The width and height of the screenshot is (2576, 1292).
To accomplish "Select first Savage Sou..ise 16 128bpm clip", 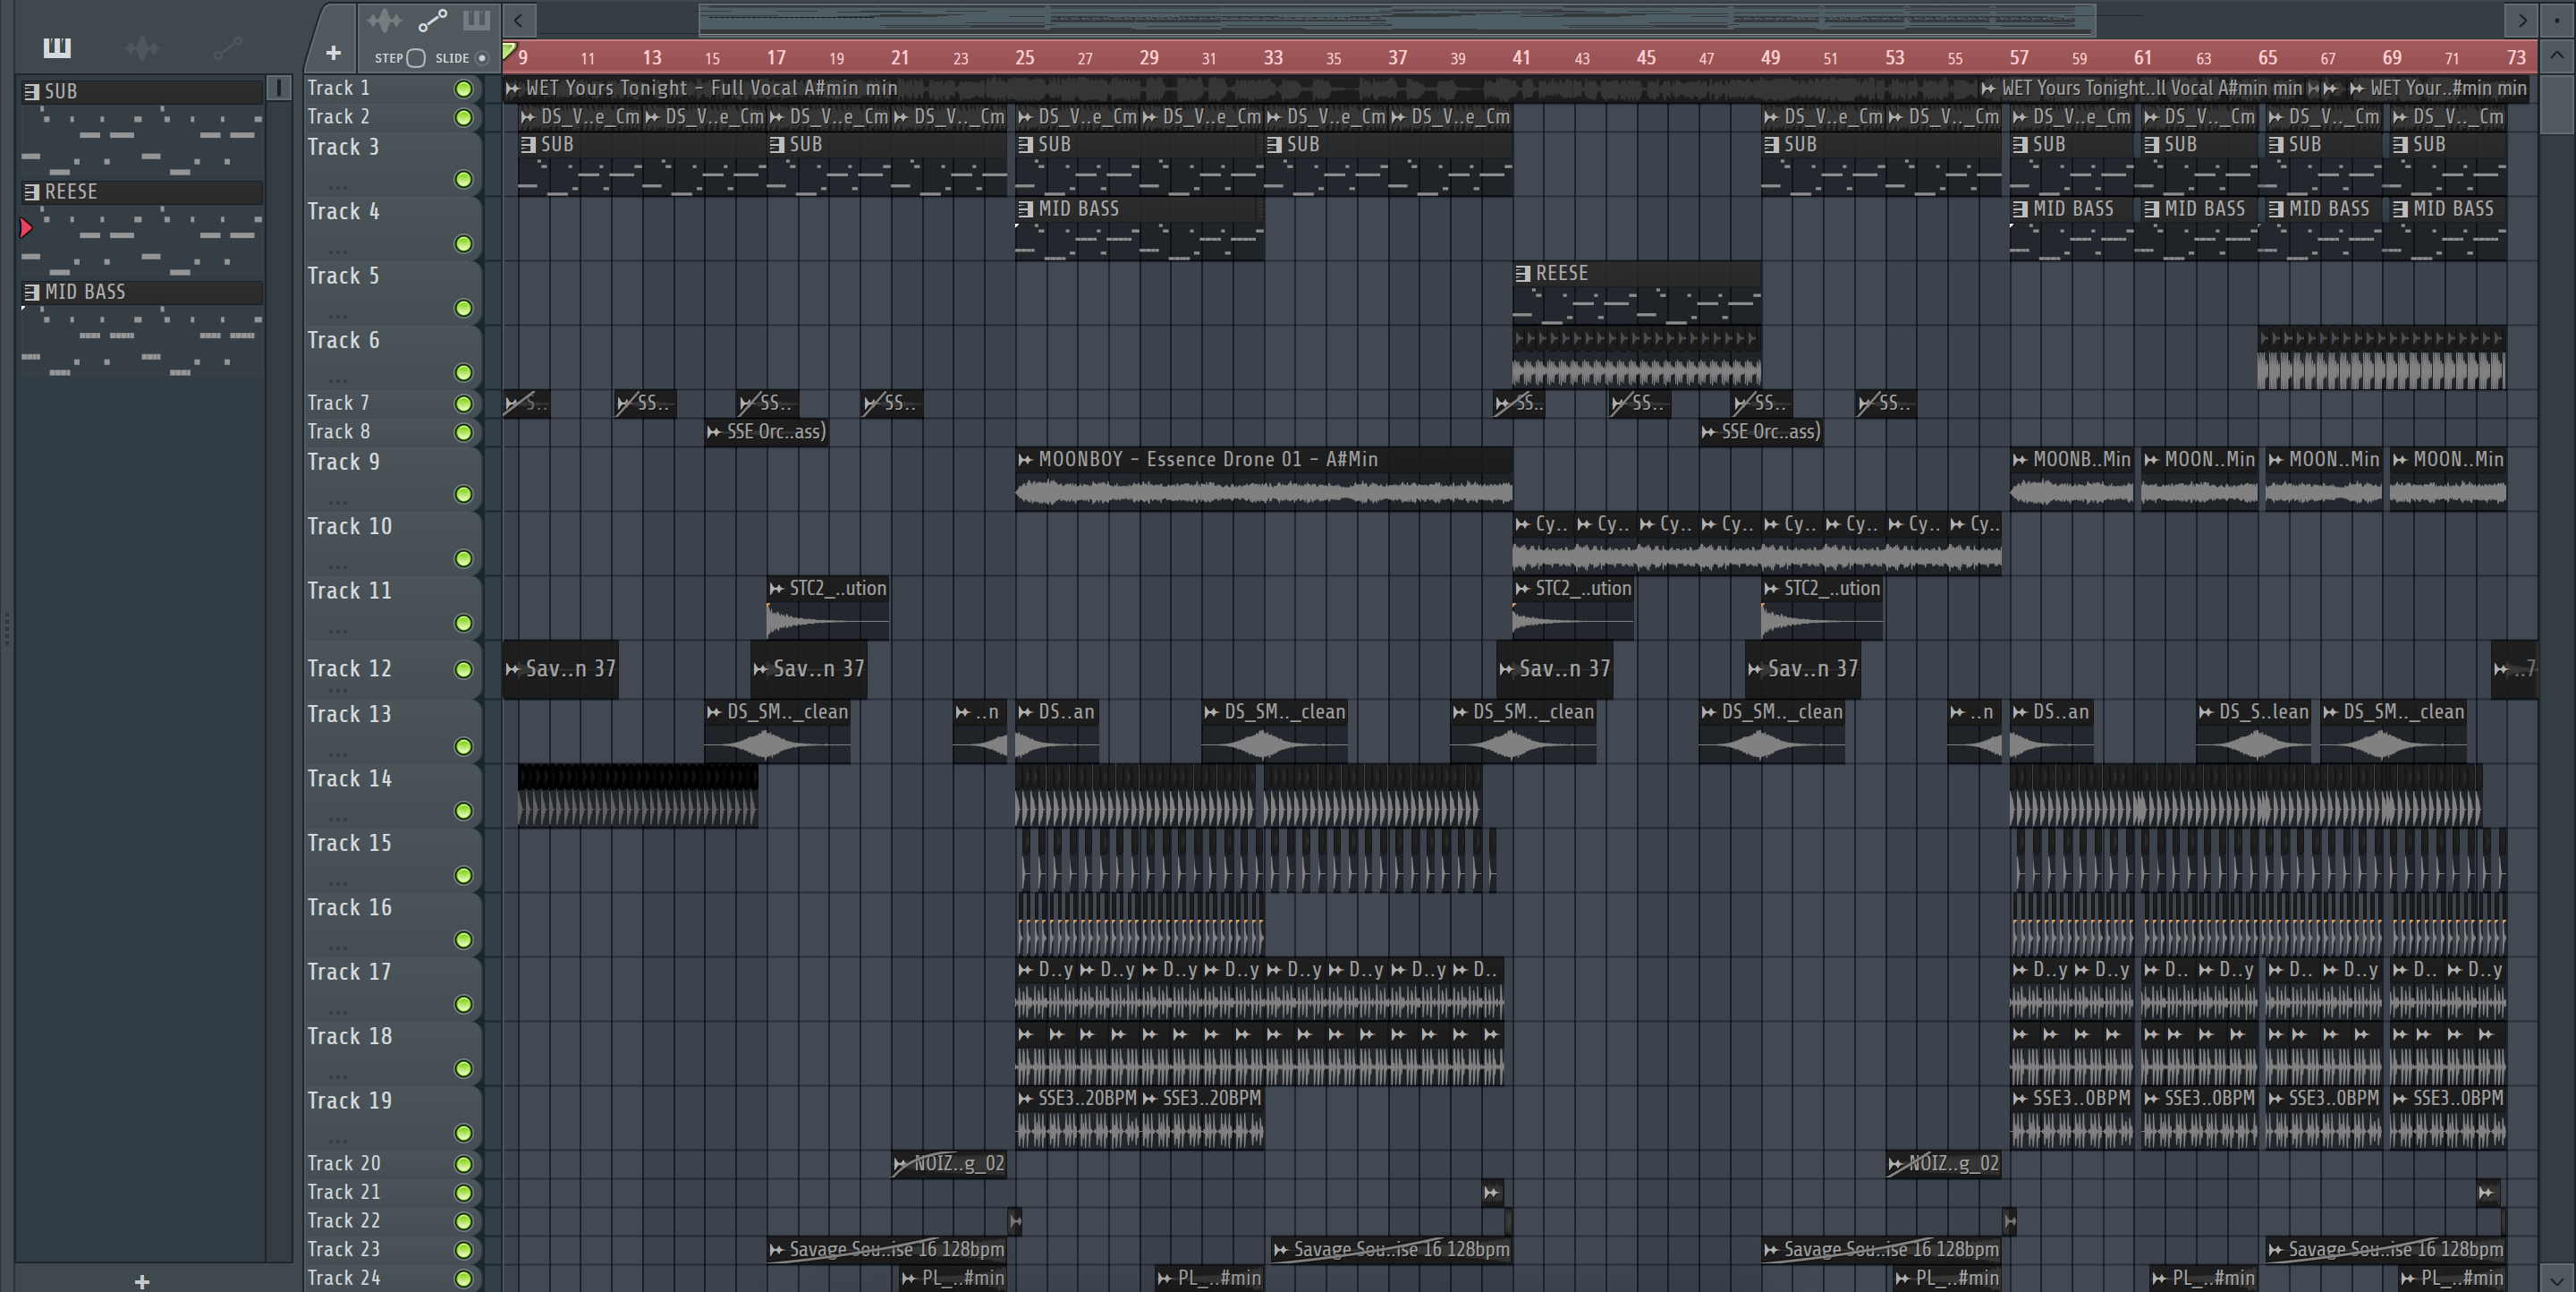I will pos(887,1249).
